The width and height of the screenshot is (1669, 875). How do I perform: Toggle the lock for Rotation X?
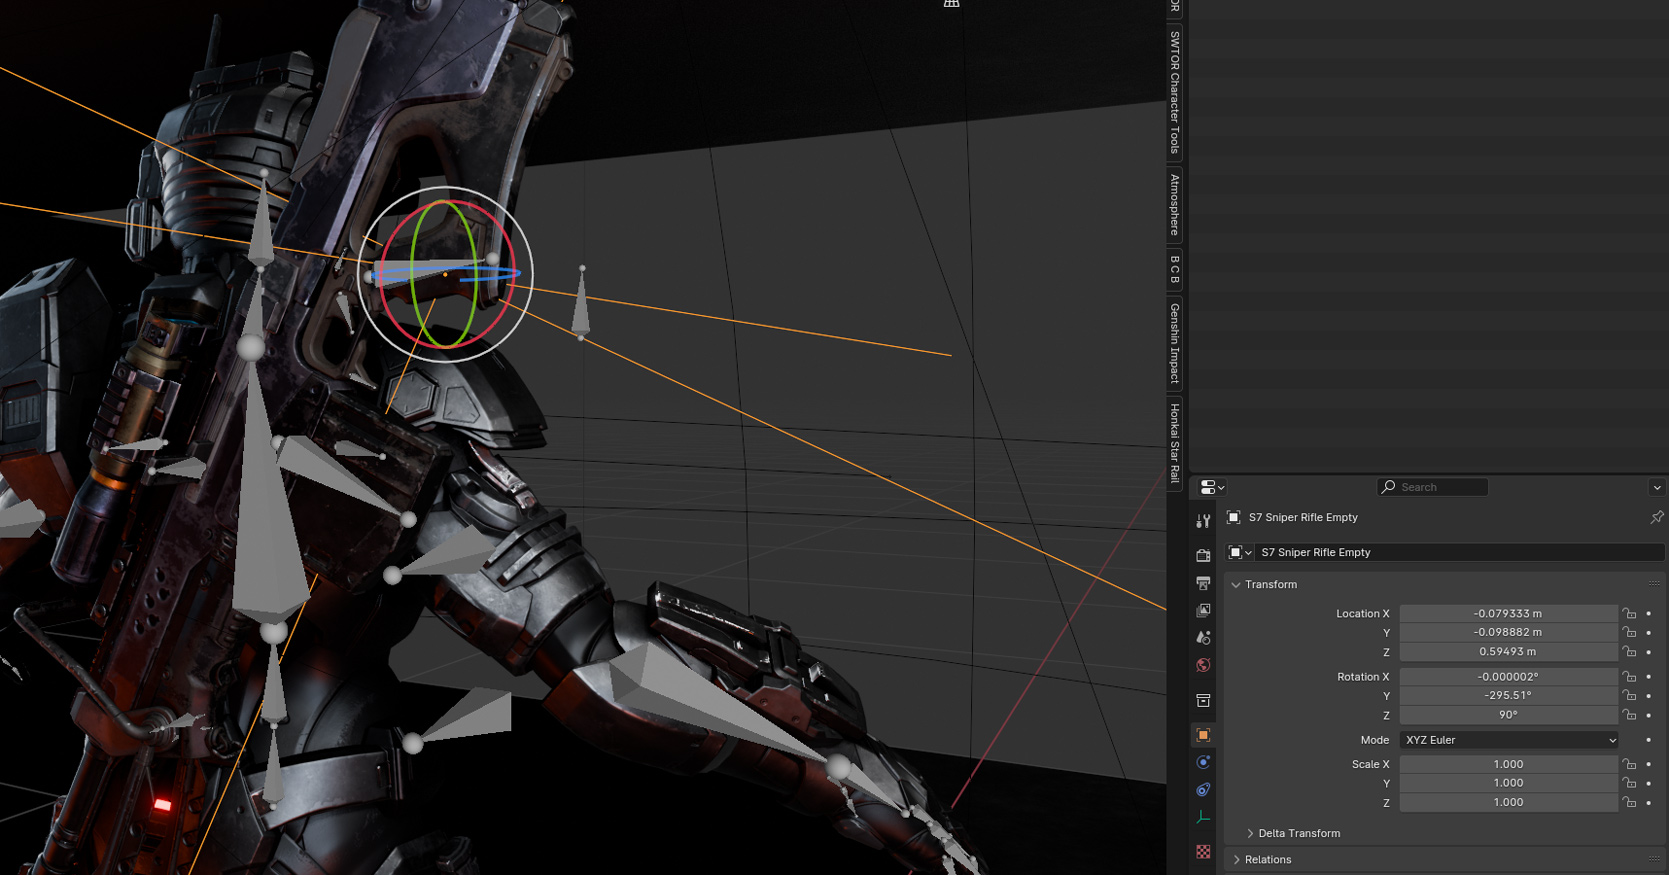(x=1630, y=676)
